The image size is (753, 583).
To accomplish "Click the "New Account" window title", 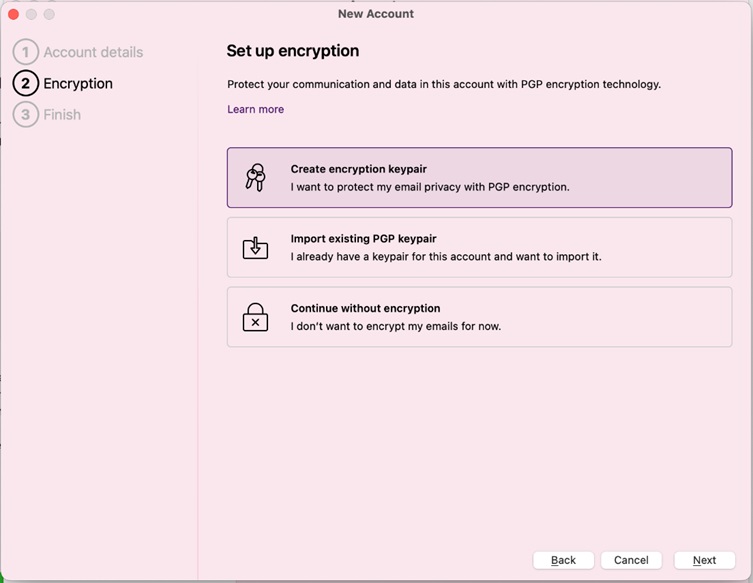I will 376,14.
